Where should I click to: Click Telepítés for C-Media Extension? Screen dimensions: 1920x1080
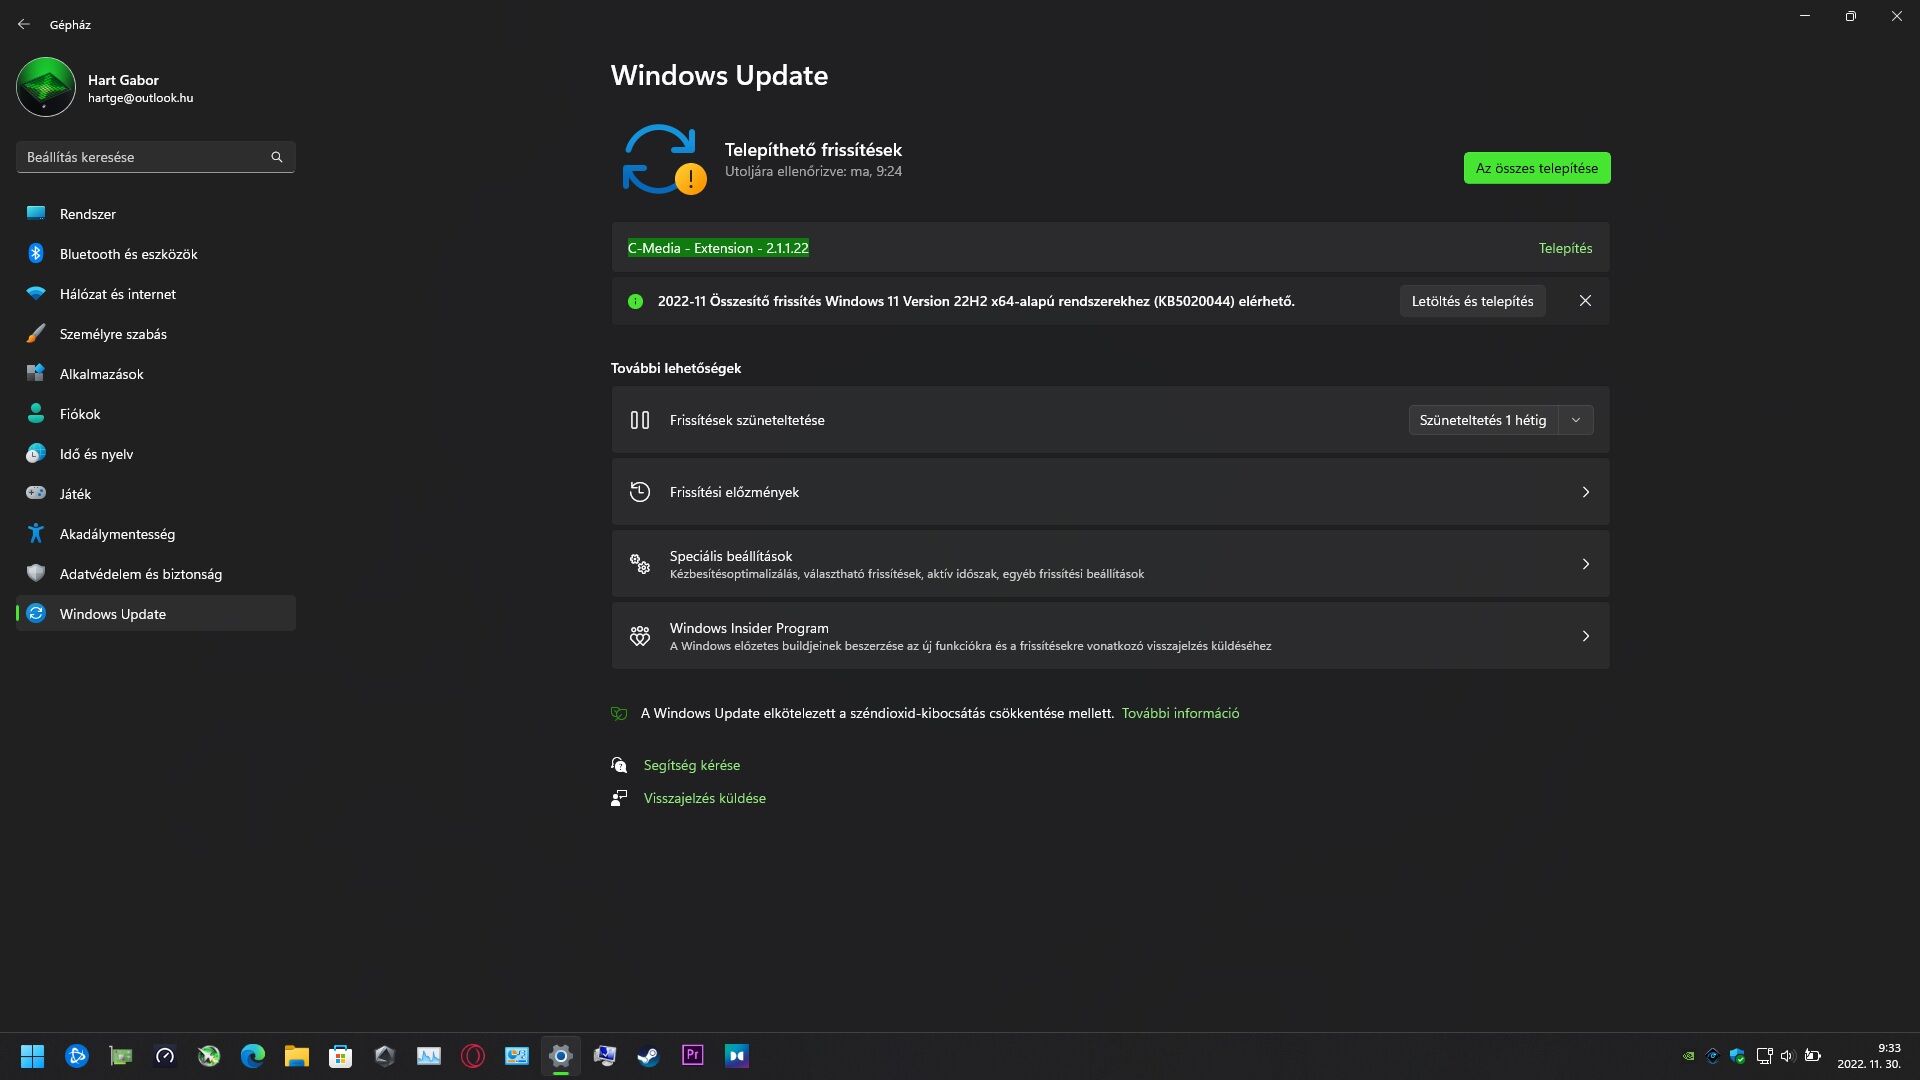pyautogui.click(x=1565, y=248)
